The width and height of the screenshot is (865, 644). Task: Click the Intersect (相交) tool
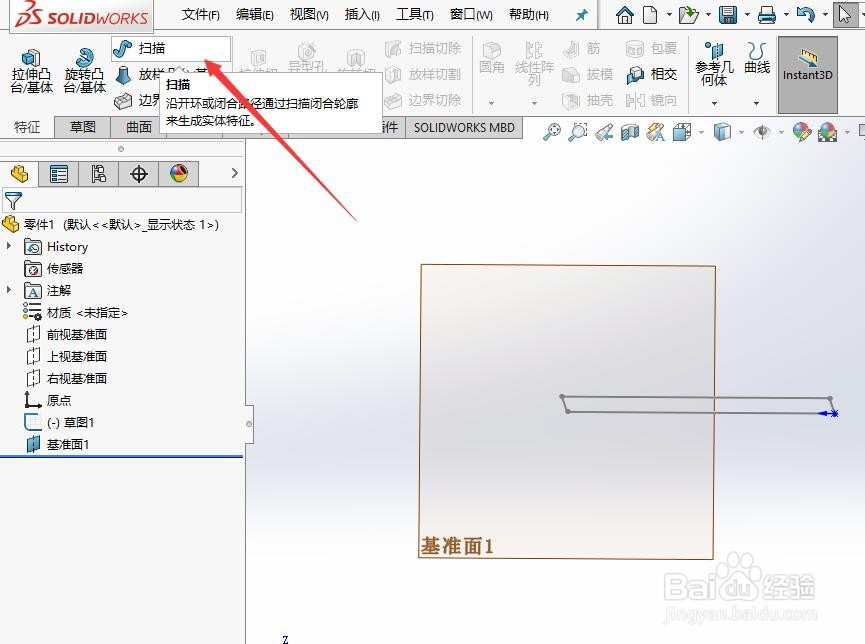tap(652, 74)
